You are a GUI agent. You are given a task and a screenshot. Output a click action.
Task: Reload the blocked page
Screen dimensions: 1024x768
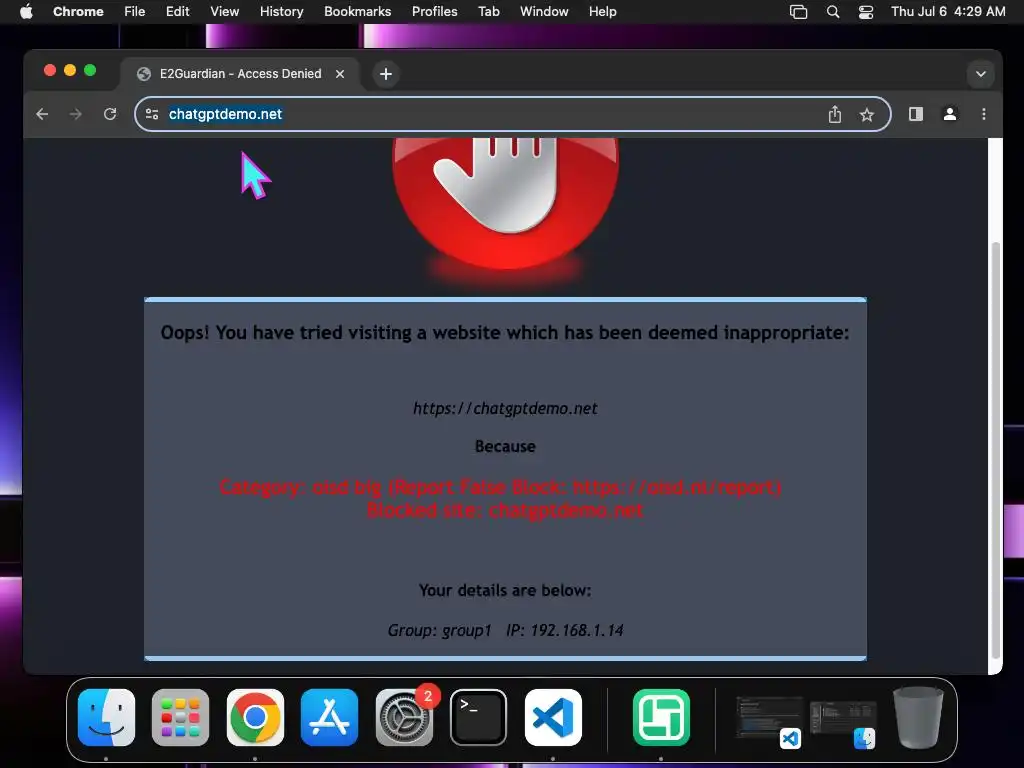pos(110,114)
